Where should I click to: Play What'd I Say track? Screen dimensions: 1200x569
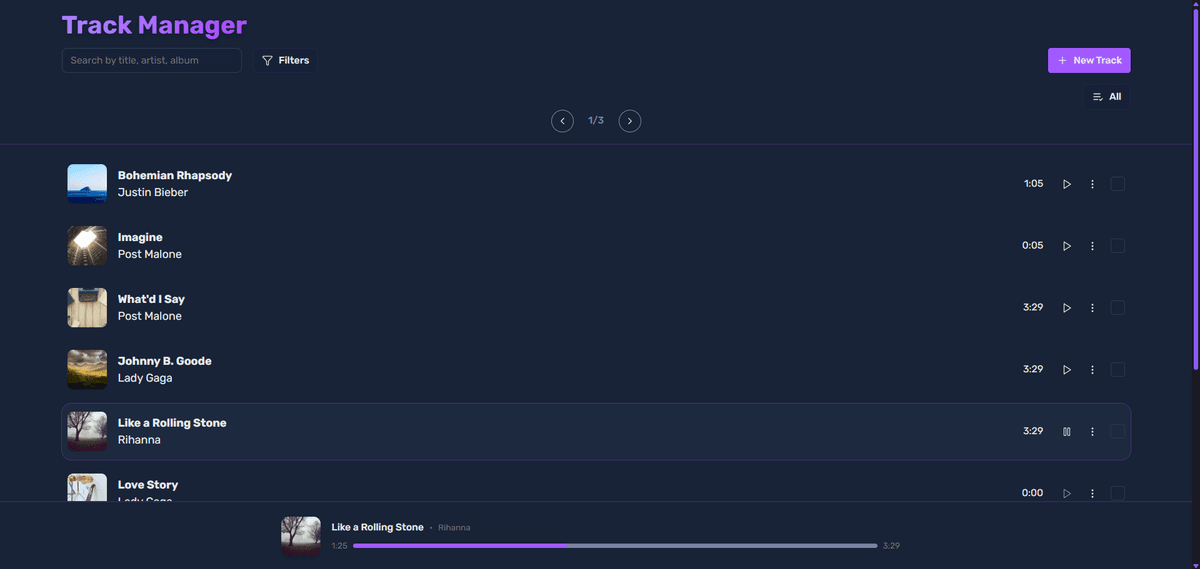pos(1067,308)
